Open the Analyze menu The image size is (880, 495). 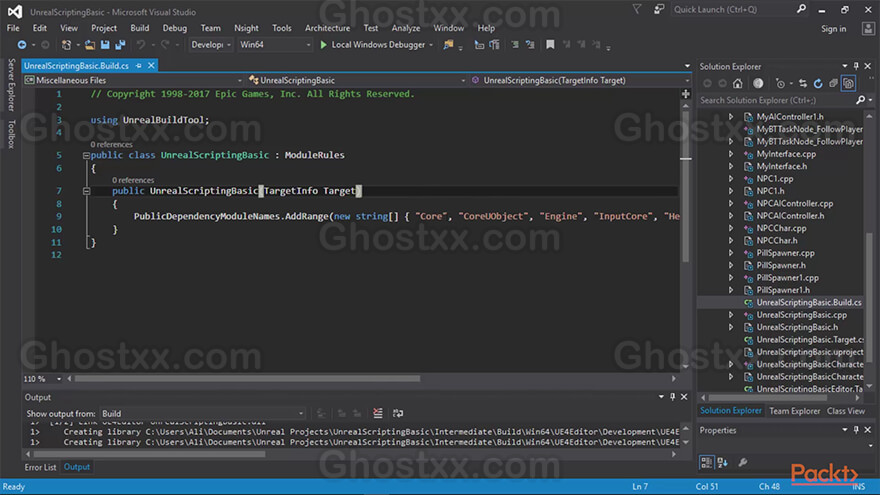click(x=406, y=28)
